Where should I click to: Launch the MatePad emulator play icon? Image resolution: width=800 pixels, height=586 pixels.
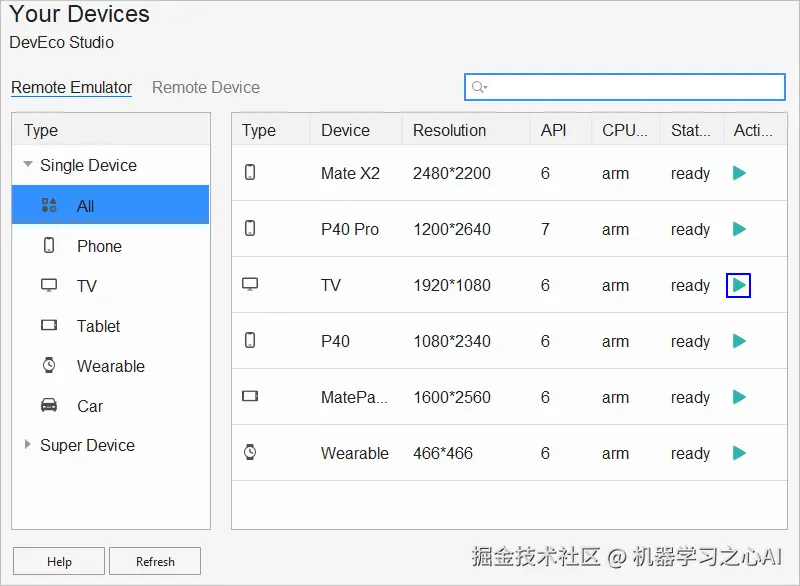tap(739, 397)
